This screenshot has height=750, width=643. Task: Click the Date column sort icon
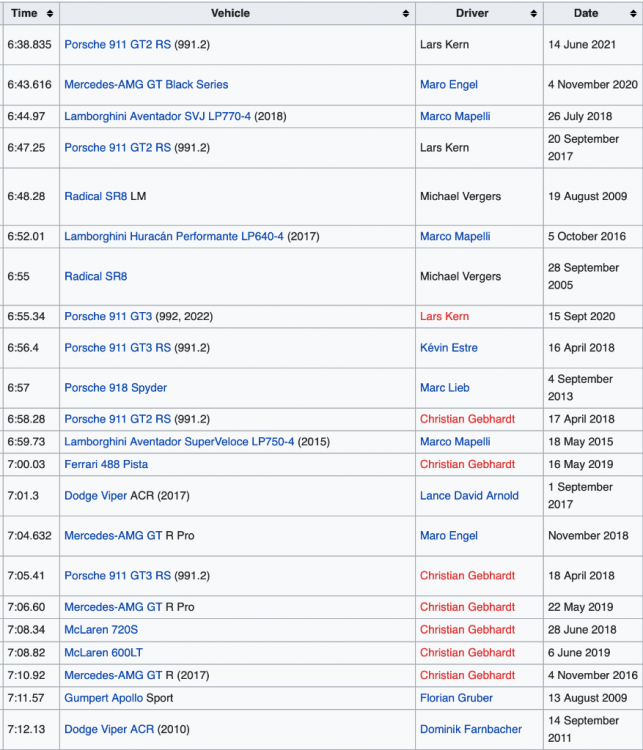(x=633, y=14)
